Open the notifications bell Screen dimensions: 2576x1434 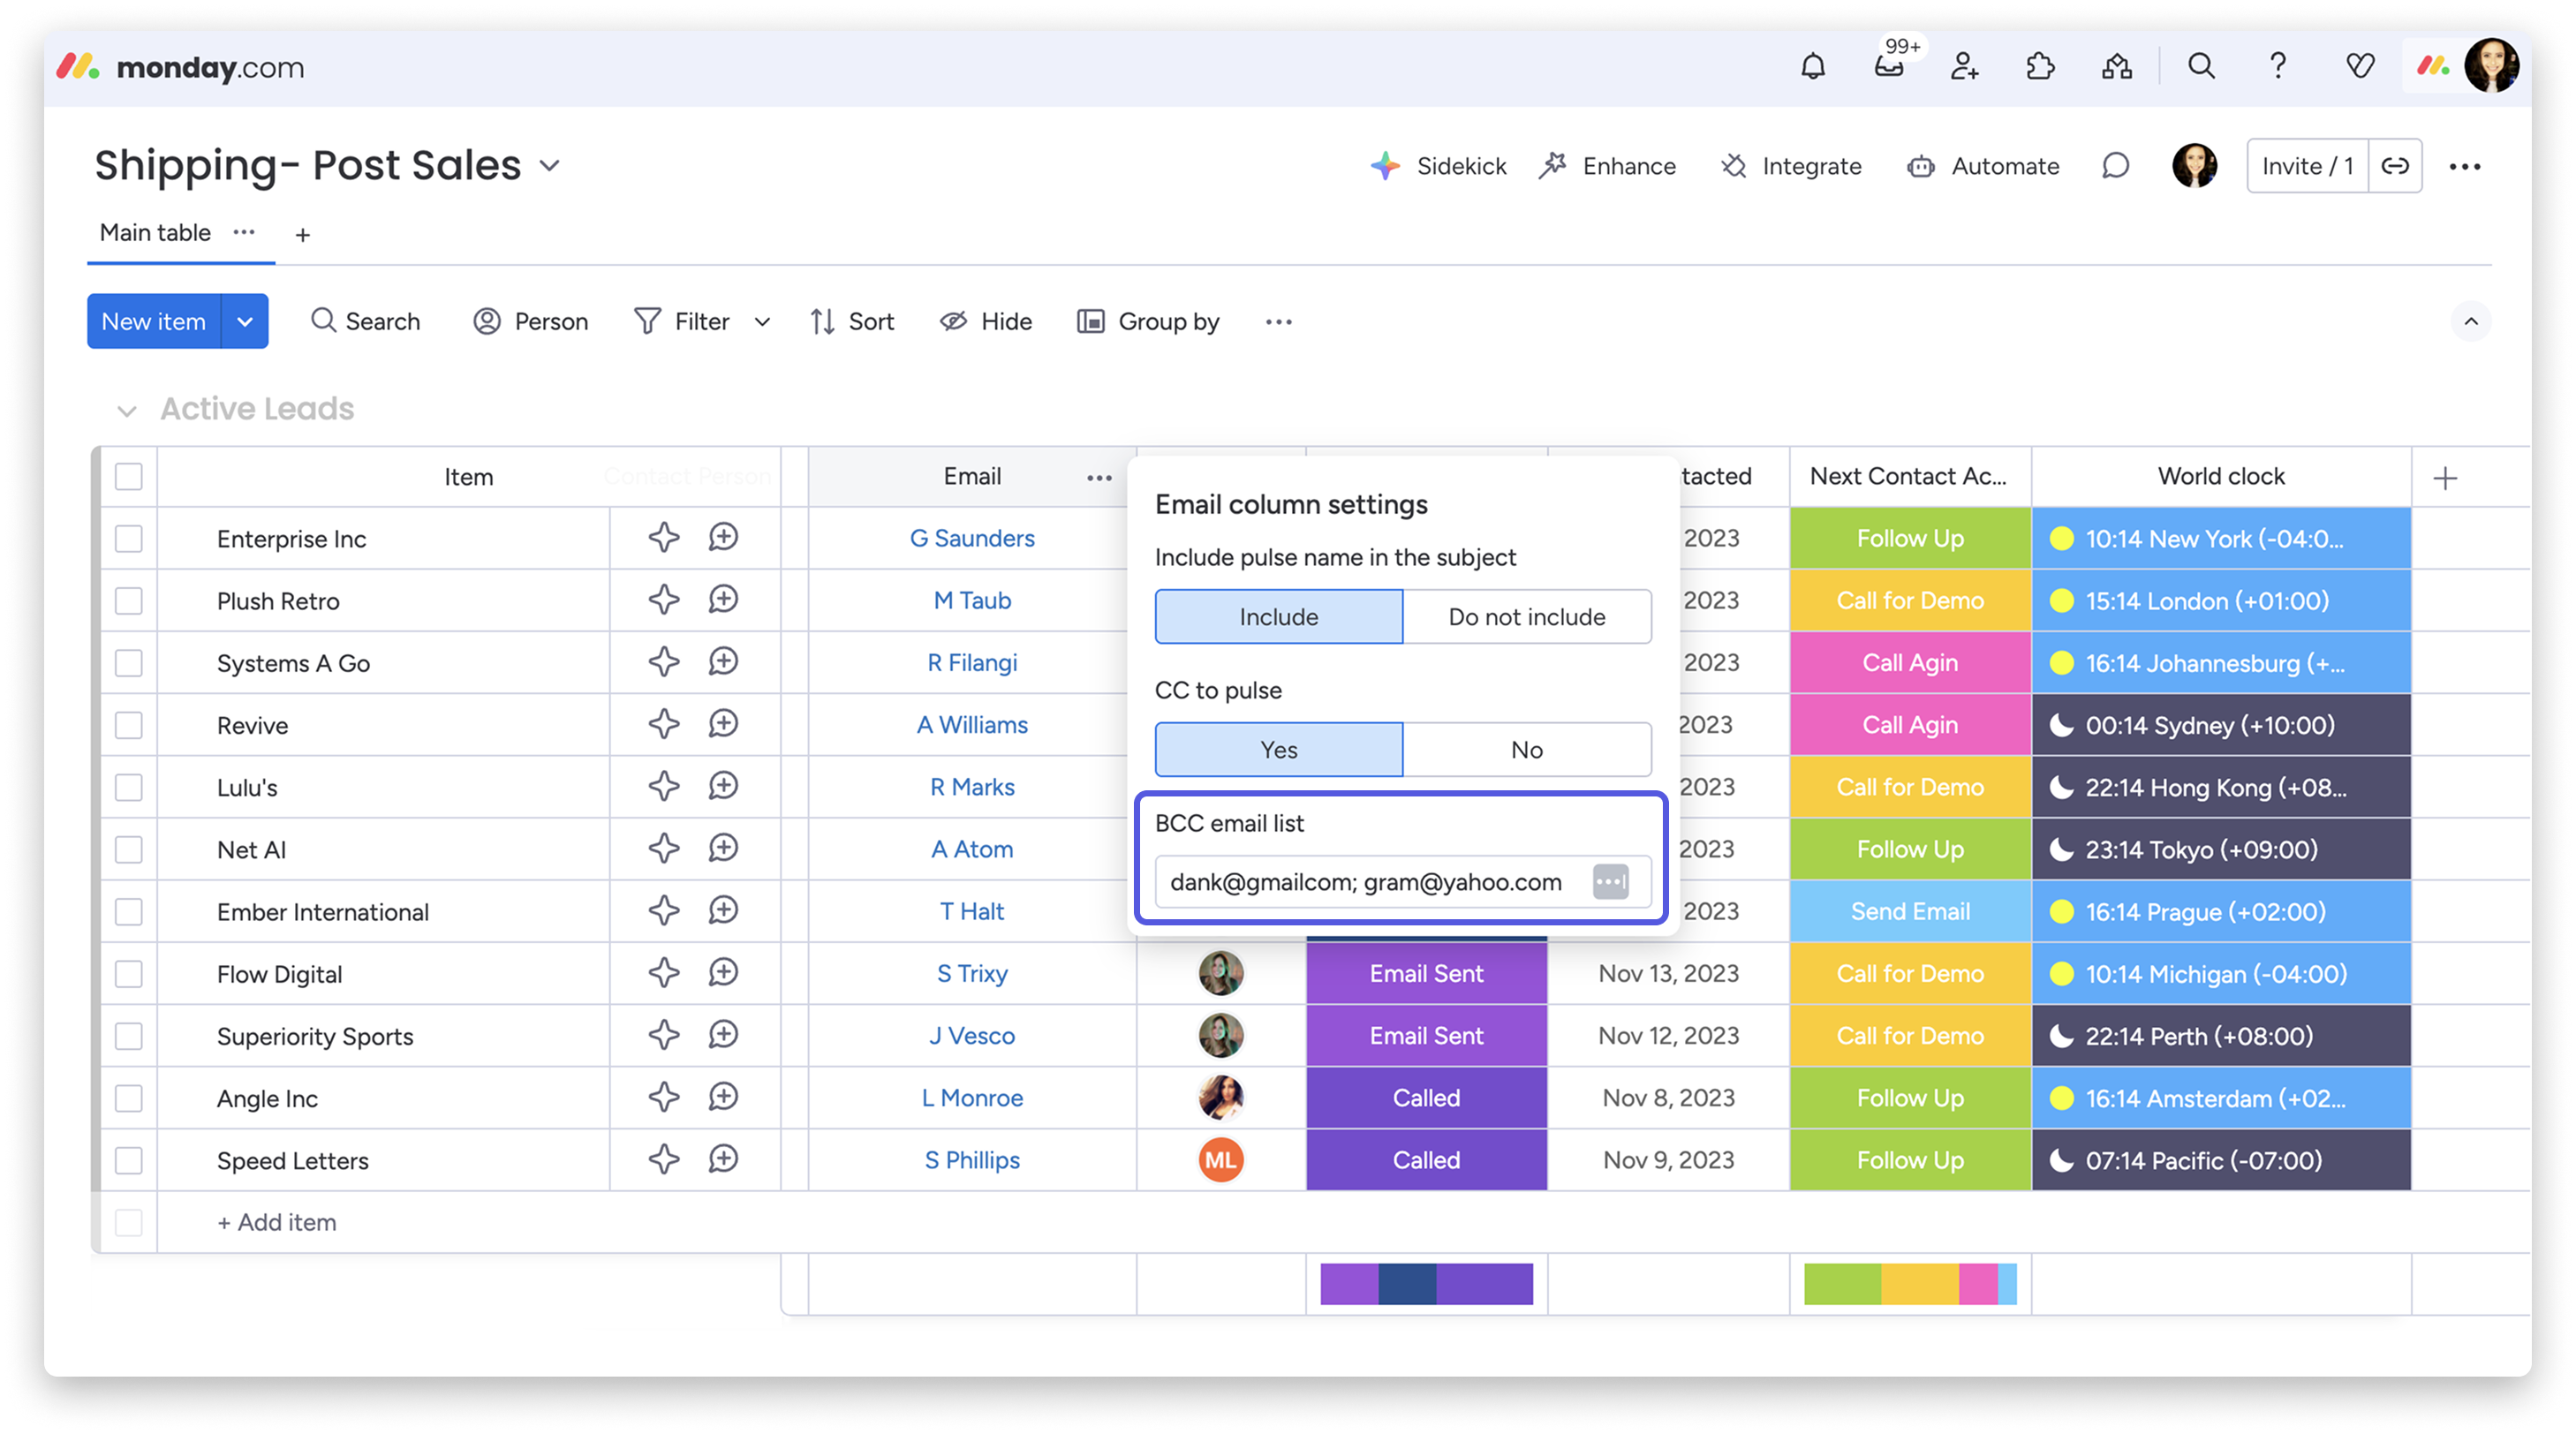pyautogui.click(x=1812, y=67)
